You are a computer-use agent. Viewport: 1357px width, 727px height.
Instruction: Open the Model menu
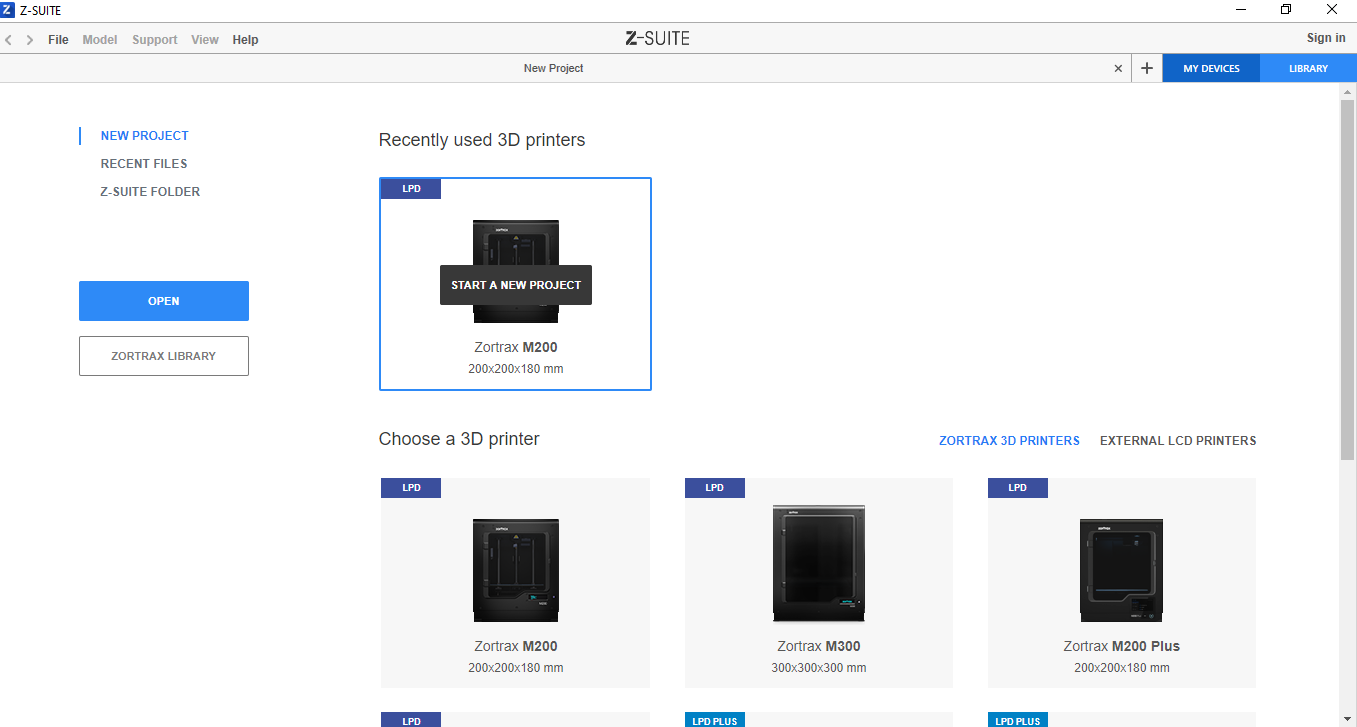coord(100,40)
